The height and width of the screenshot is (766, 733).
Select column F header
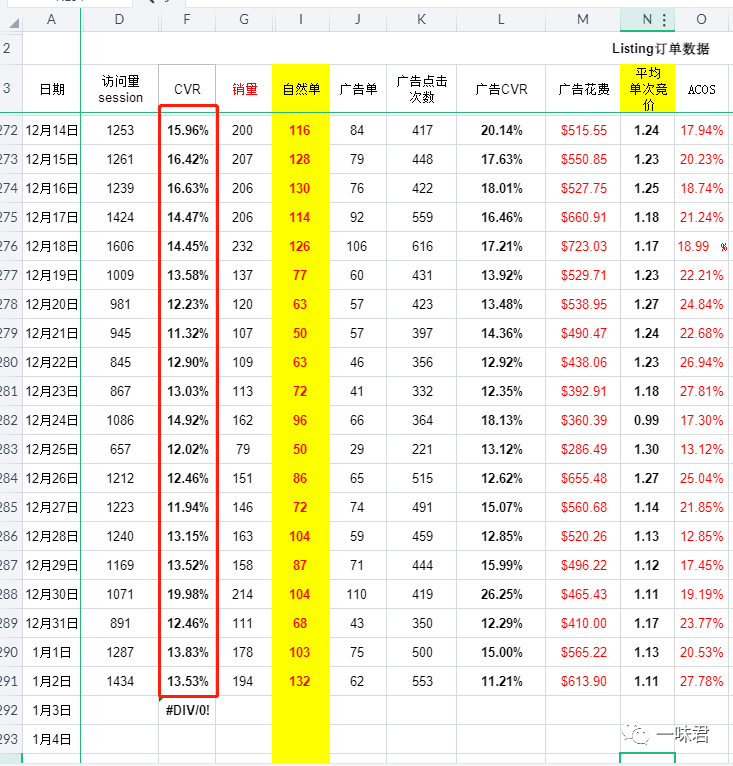187,19
